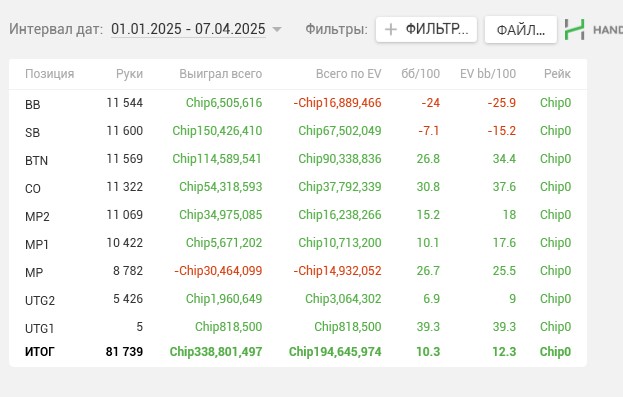This screenshot has height=397, width=623.
Task: Sort by бб/100 column header
Action: (420, 74)
